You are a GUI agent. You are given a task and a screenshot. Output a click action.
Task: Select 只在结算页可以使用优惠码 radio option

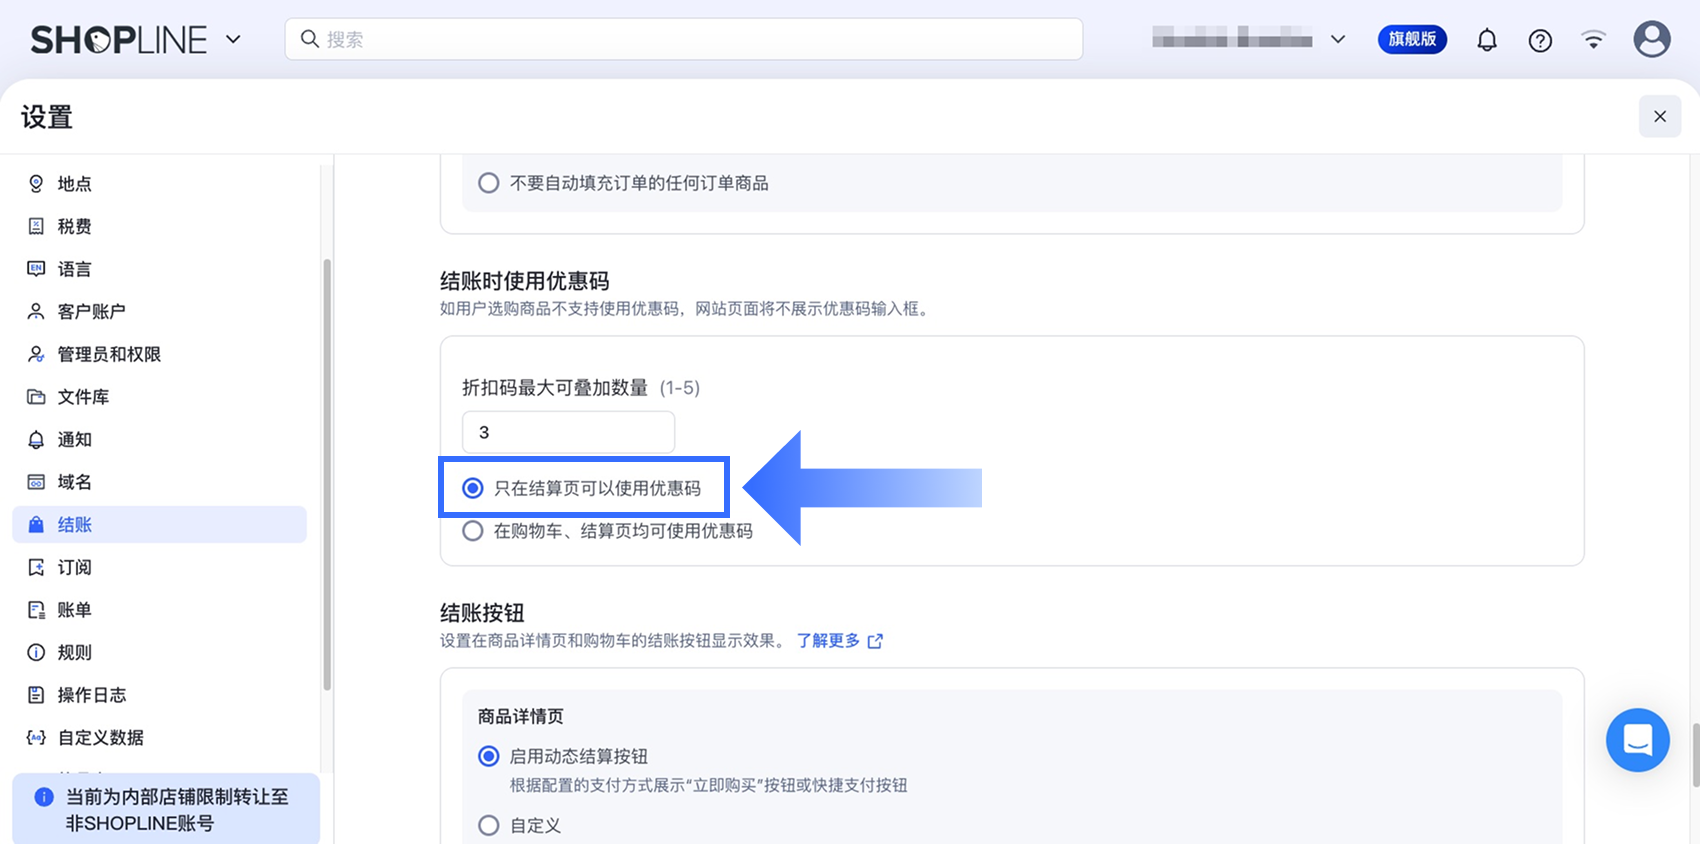point(473,488)
